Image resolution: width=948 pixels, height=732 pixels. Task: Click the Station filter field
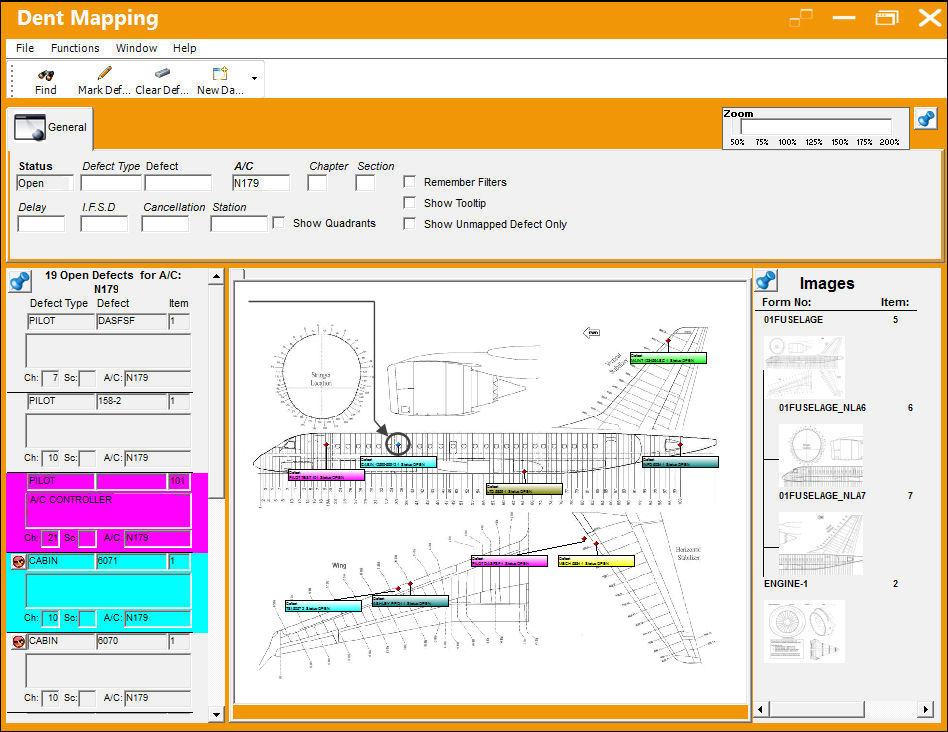coord(239,224)
